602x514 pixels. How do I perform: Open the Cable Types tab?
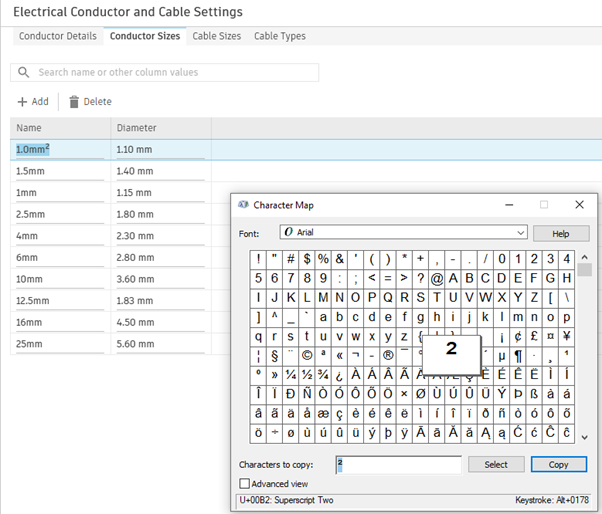point(280,36)
